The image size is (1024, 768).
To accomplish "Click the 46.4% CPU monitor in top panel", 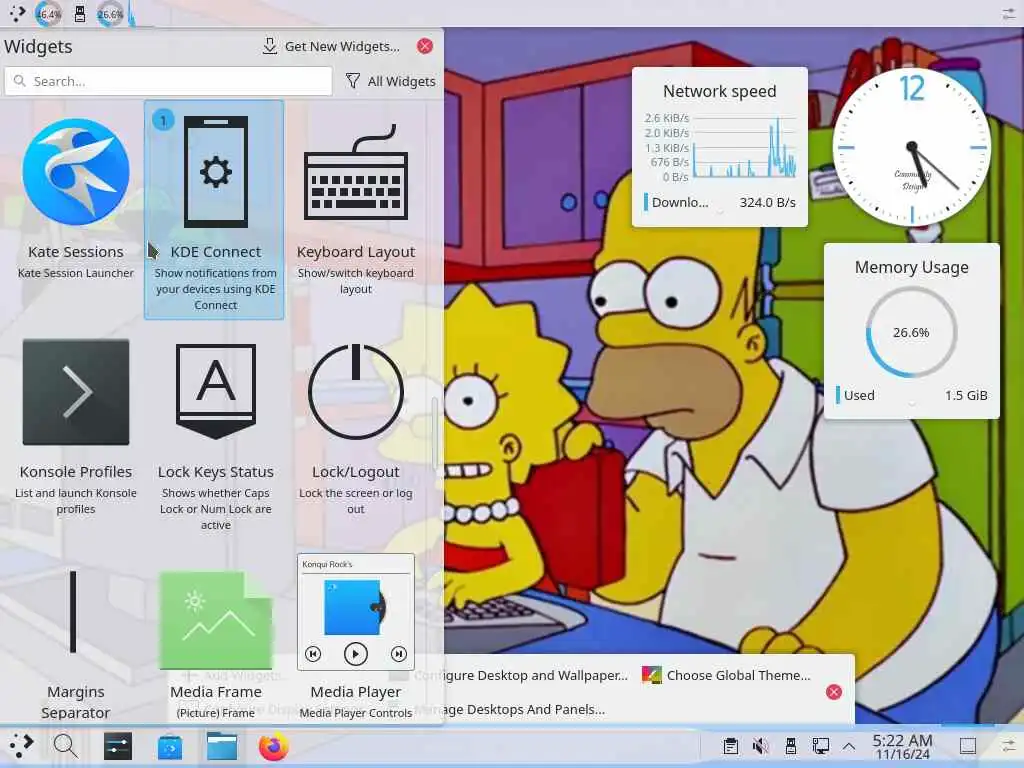I will [48, 14].
